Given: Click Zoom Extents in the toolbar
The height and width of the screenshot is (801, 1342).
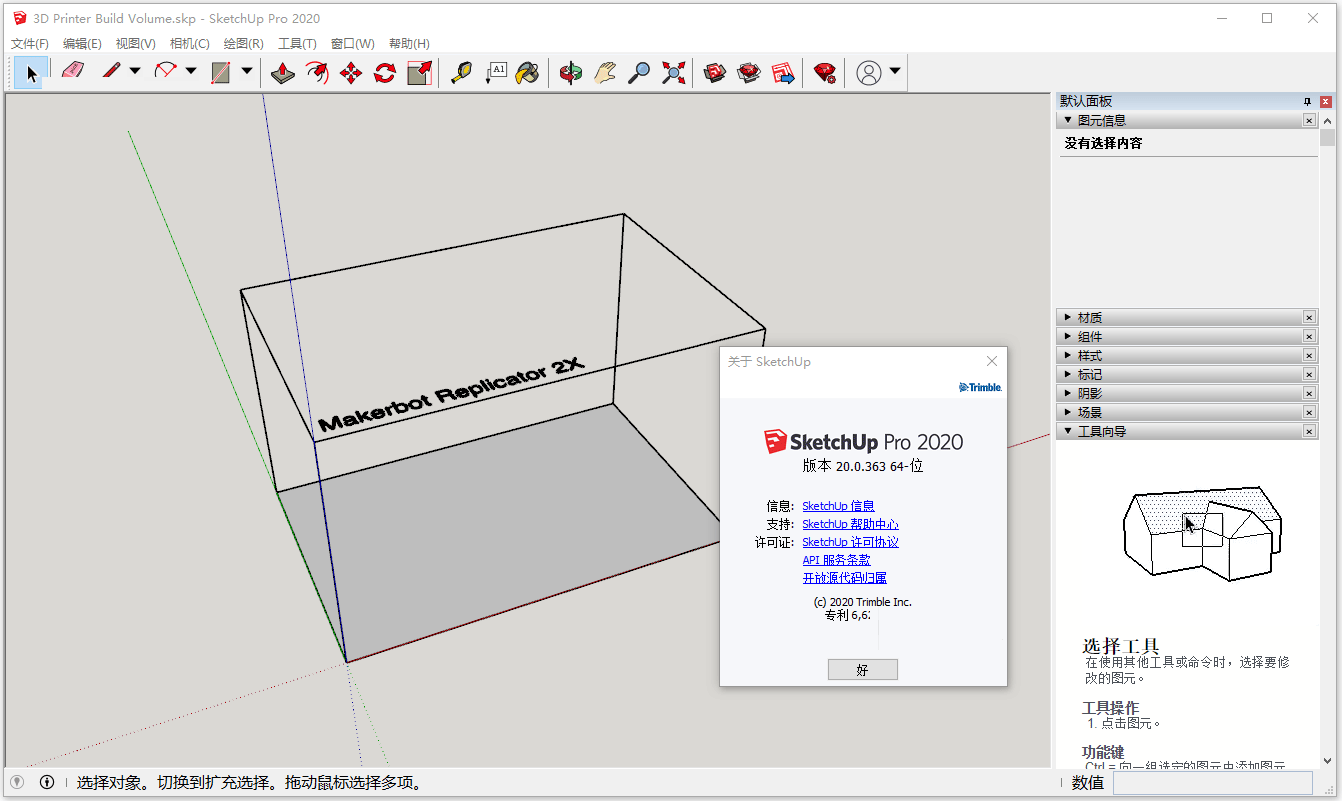Looking at the screenshot, I should [673, 72].
